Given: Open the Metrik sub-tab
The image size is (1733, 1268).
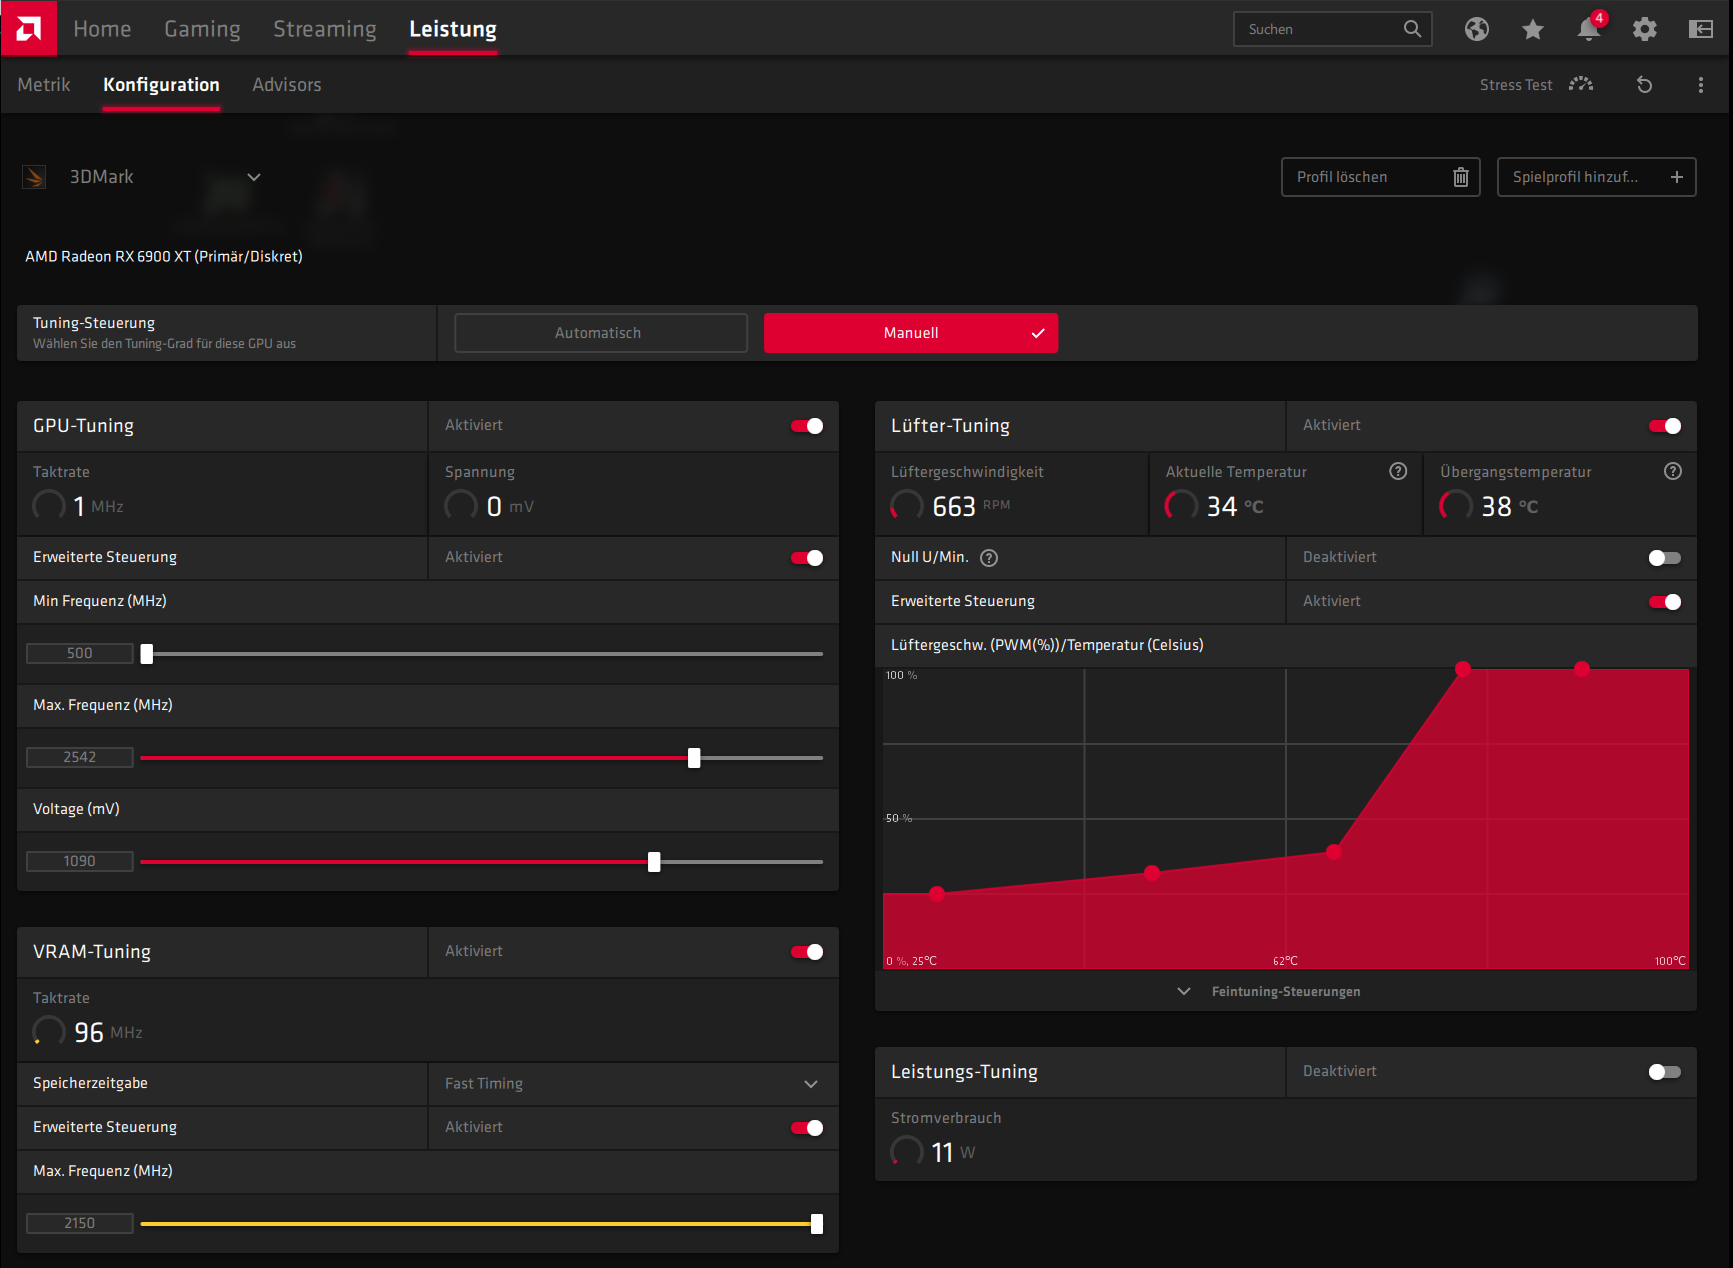Looking at the screenshot, I should (x=44, y=85).
